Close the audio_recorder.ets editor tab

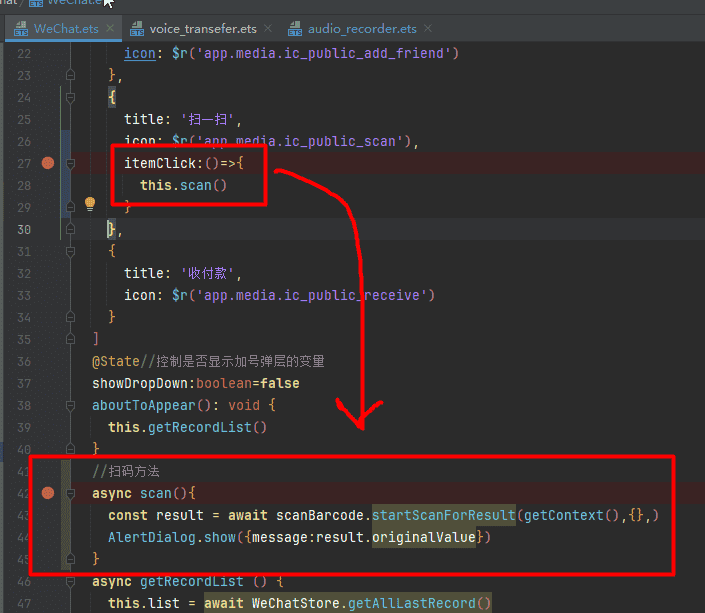(427, 29)
